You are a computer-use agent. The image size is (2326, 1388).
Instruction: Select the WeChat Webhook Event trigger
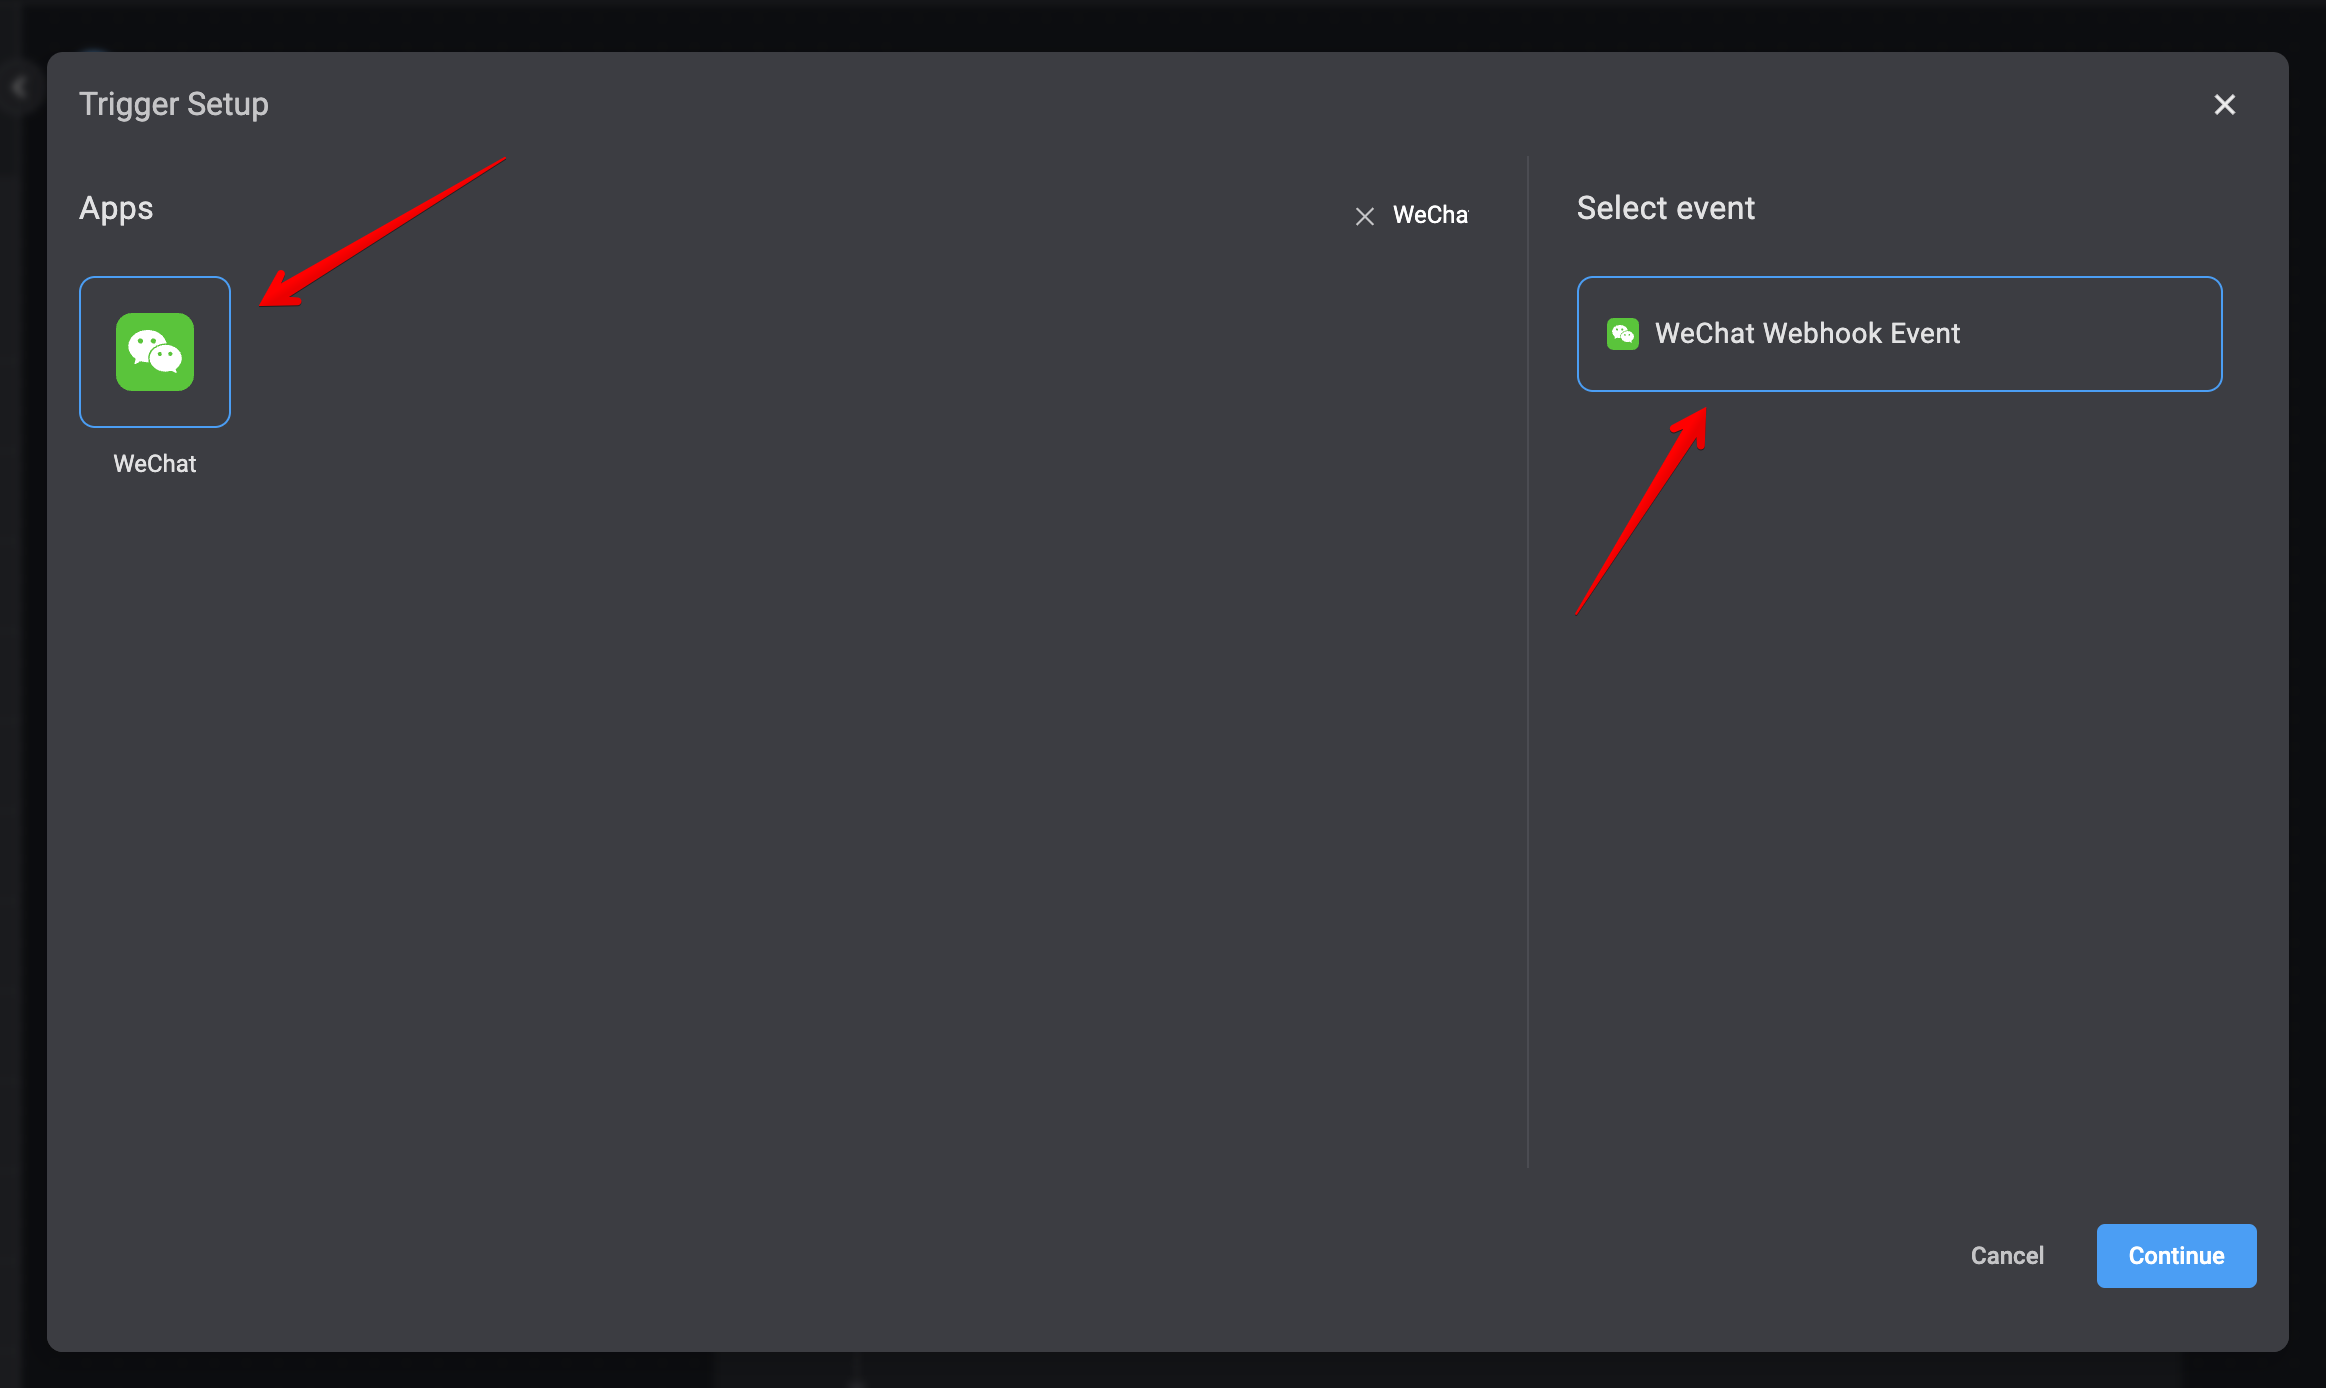[1899, 334]
